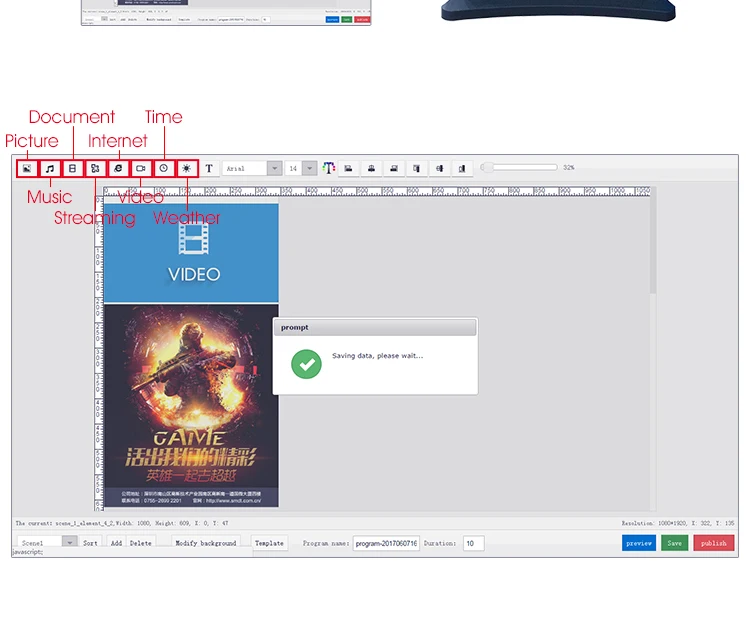
Task: Select the GAME poster image on canvas
Action: coord(191,406)
